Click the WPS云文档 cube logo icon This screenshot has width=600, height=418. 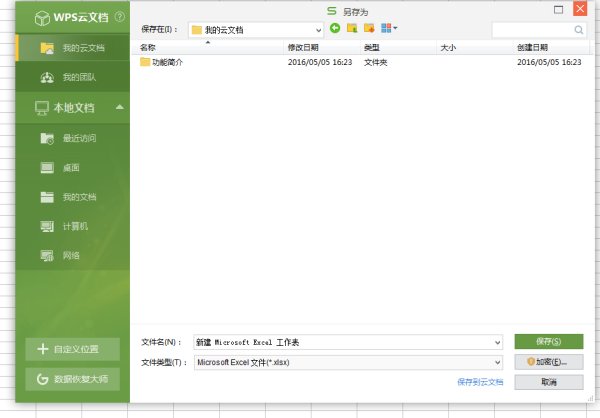click(42, 18)
